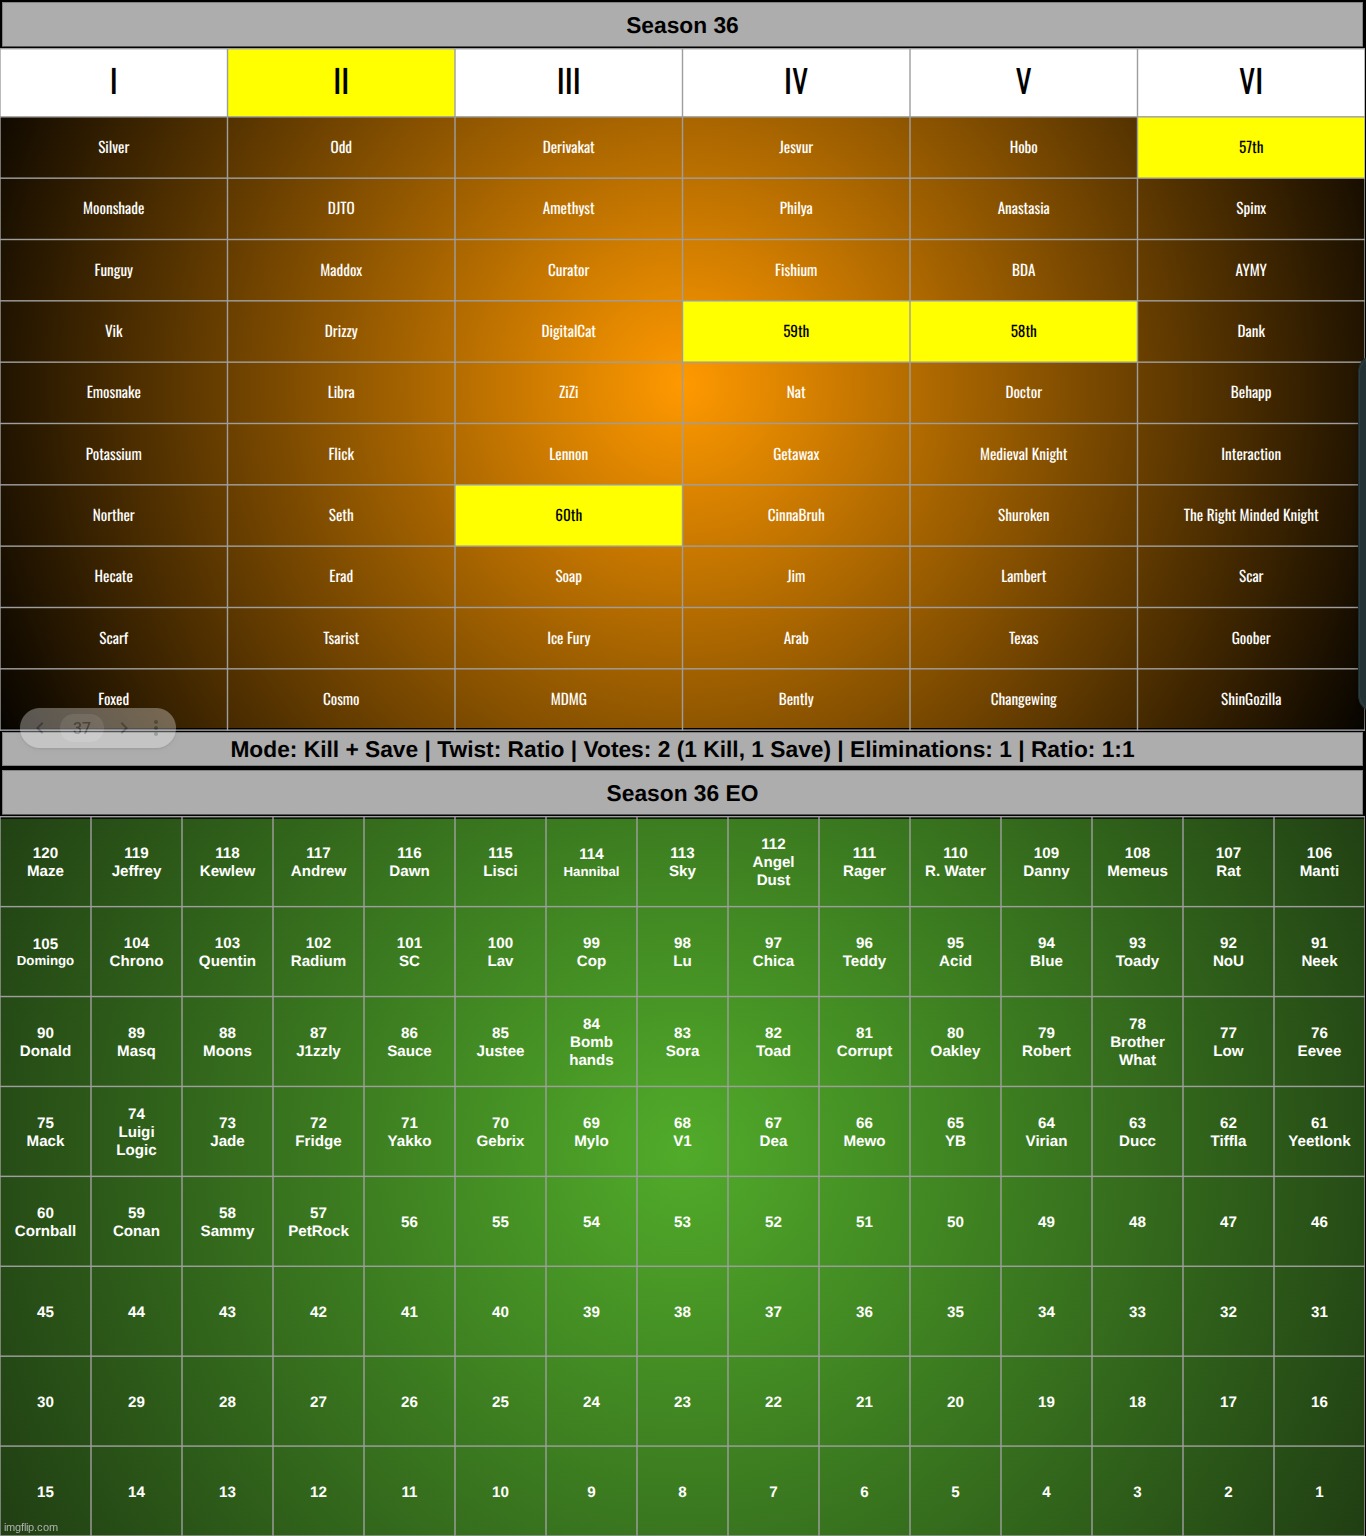Click the Medieval Knight cell

(x=1023, y=454)
